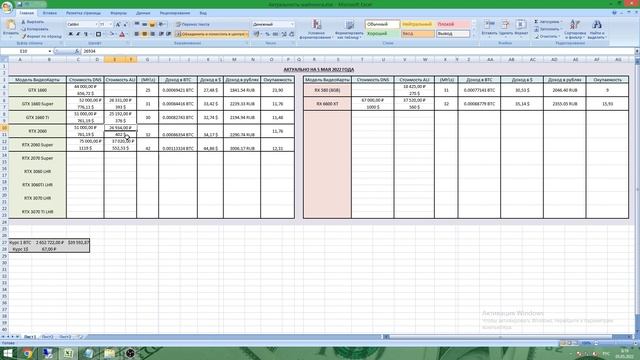This screenshot has height=360, width=640.
Task: Click the AutoSum (Автосумма) sigma icon
Action: point(536,22)
